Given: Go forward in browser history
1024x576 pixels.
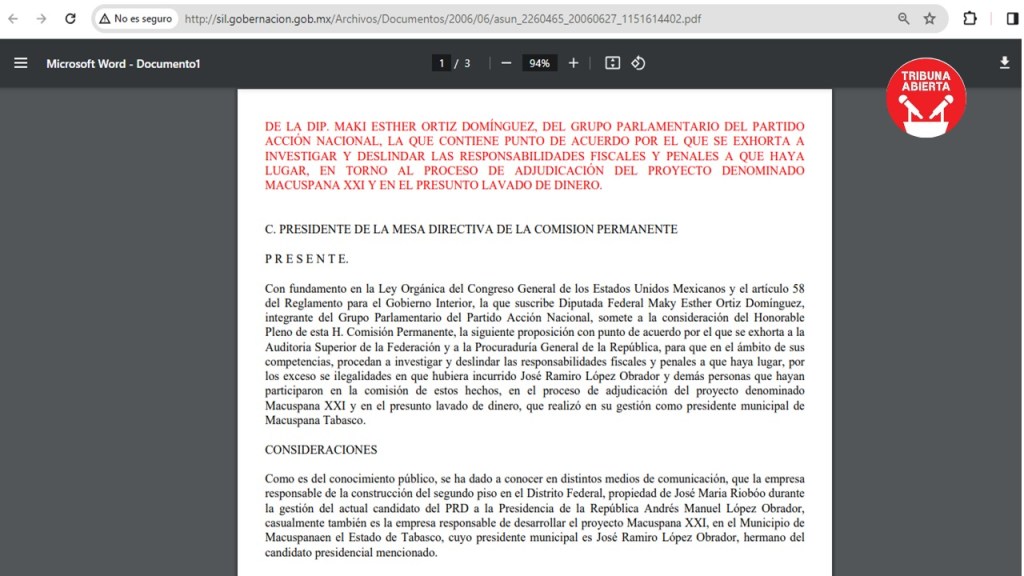Looking at the screenshot, I should click(x=41, y=18).
